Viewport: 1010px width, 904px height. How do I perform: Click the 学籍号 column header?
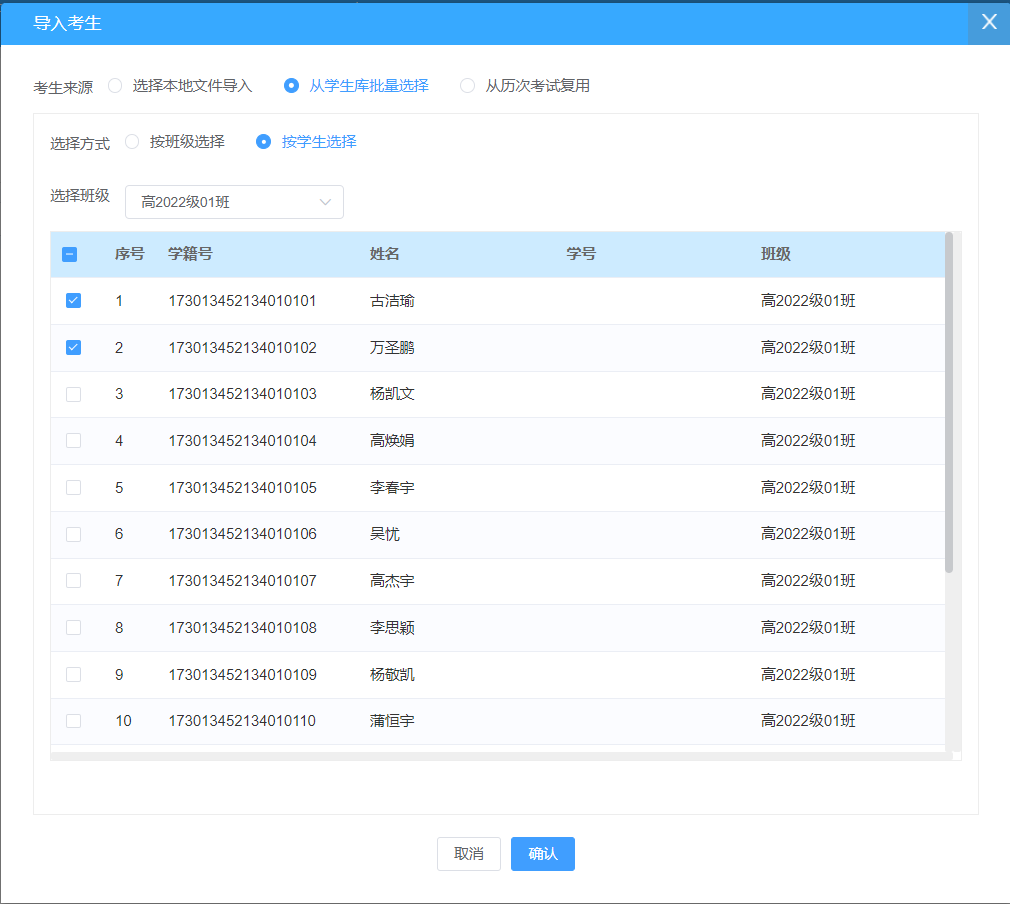tap(190, 254)
